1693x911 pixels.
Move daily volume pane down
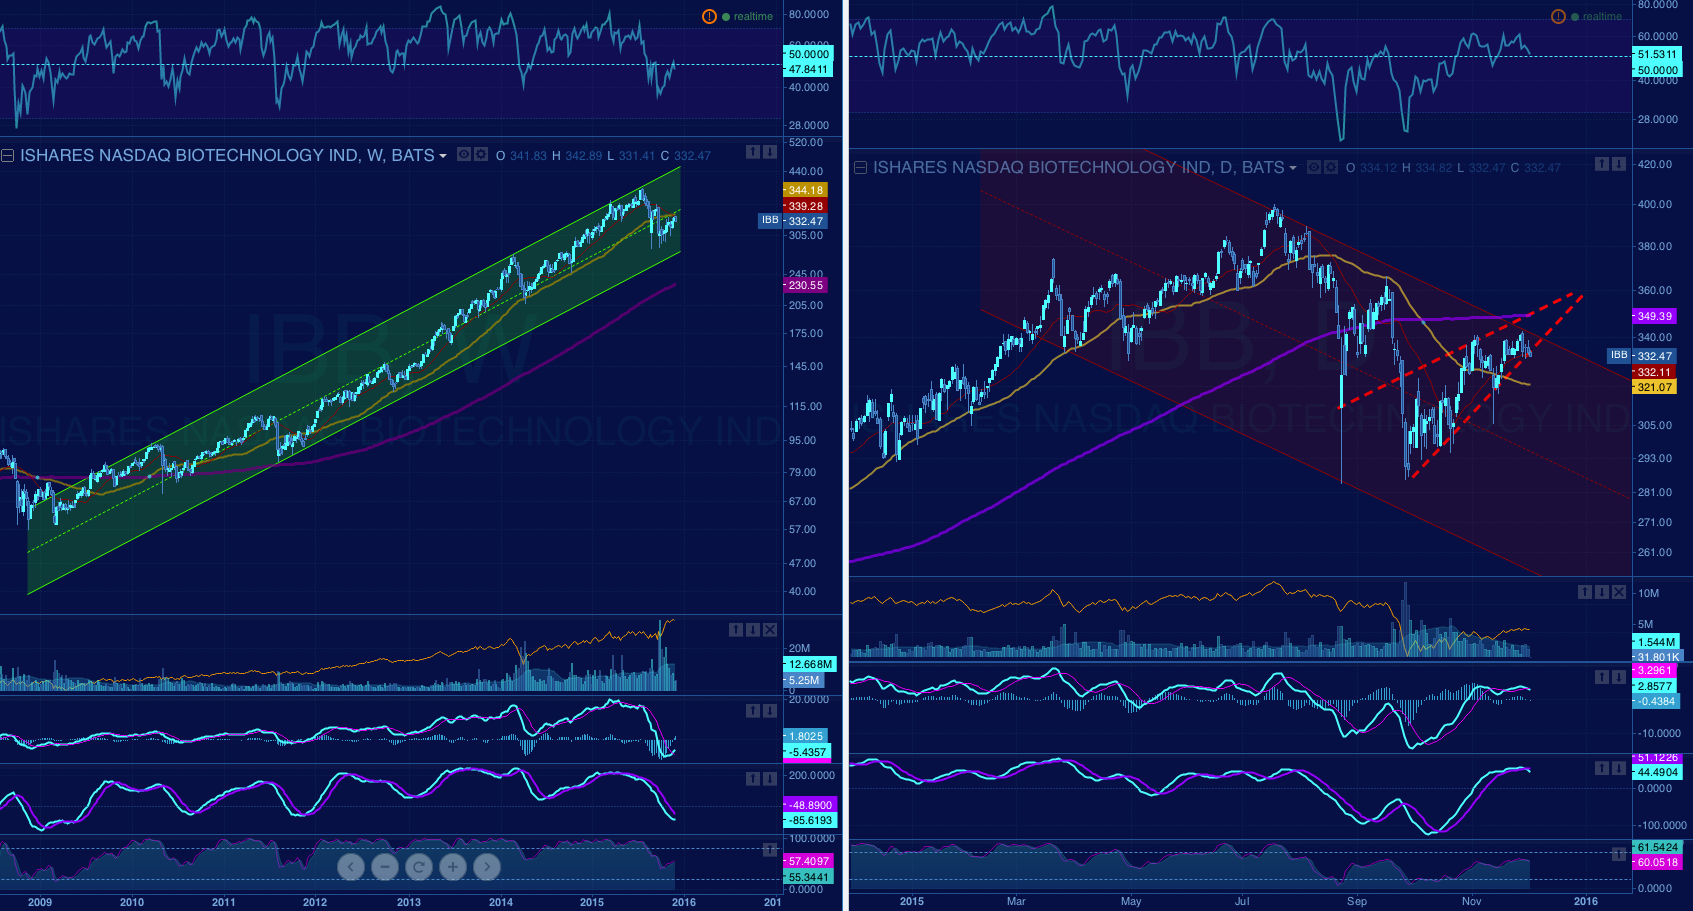click(1602, 592)
